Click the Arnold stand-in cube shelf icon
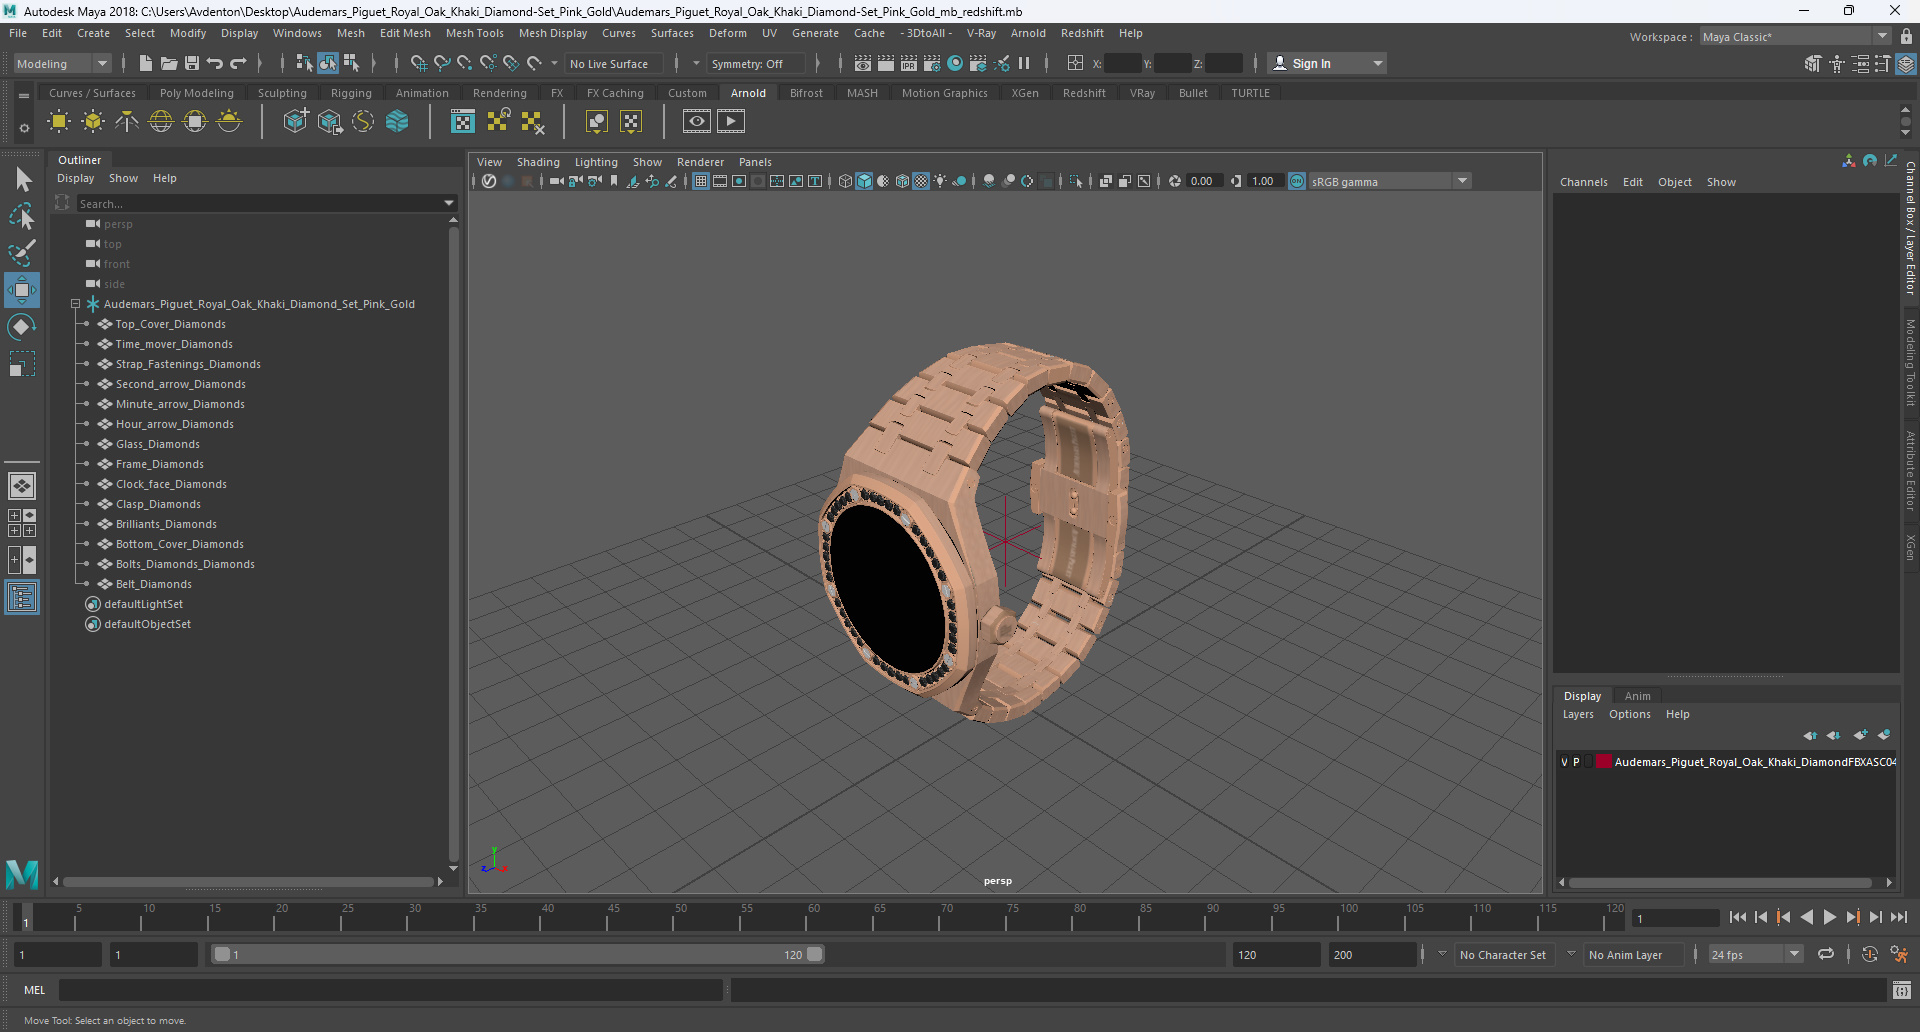 296,122
